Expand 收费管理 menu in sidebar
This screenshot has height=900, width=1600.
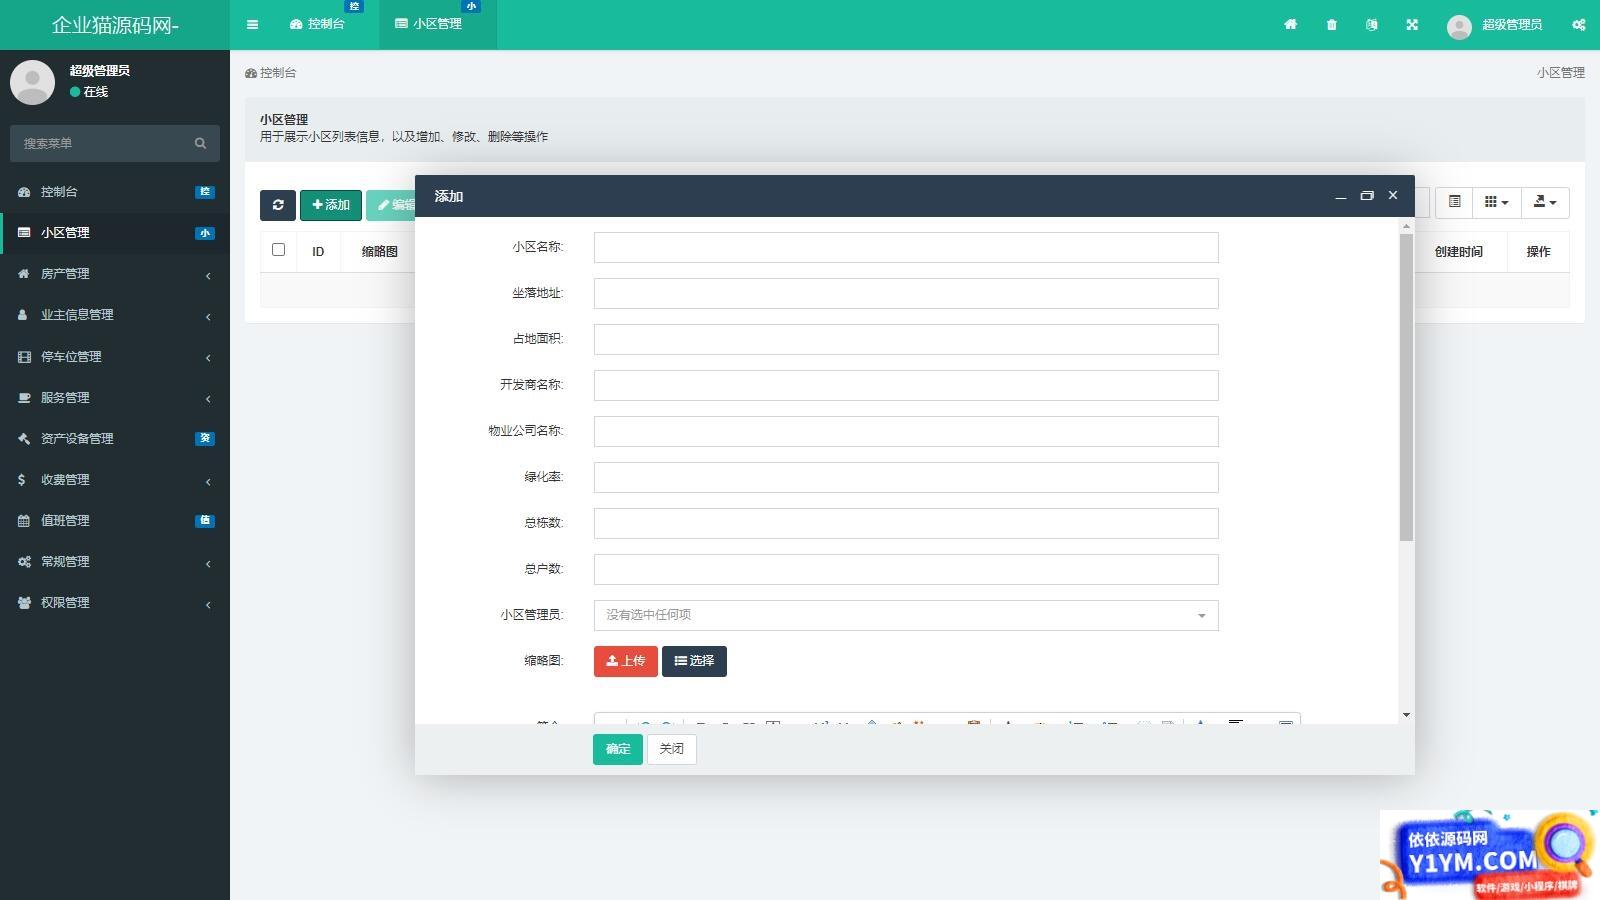(115, 479)
